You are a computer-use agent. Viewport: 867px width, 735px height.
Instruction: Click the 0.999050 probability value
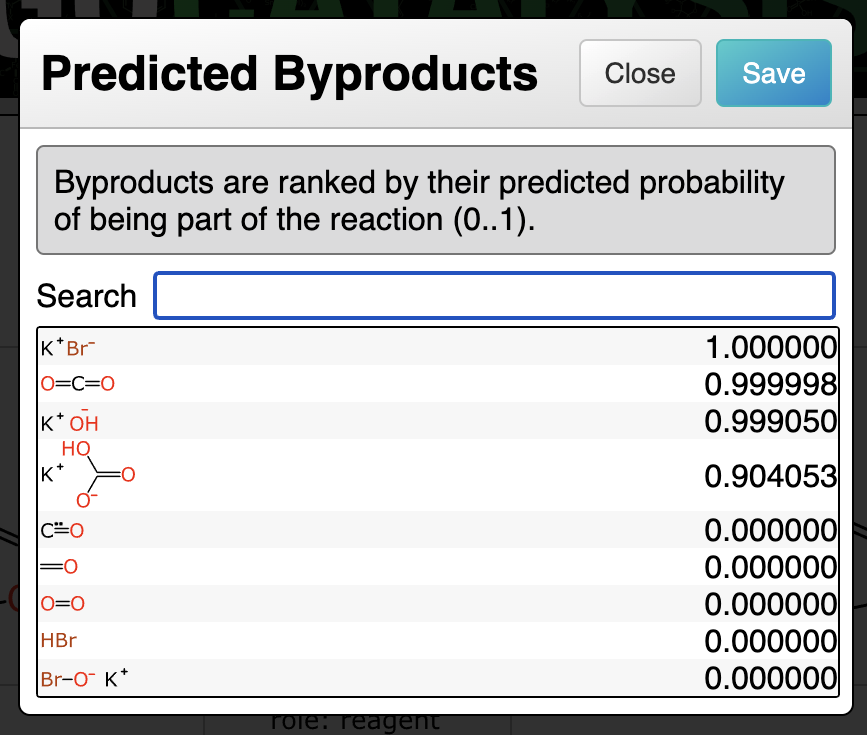click(770, 421)
